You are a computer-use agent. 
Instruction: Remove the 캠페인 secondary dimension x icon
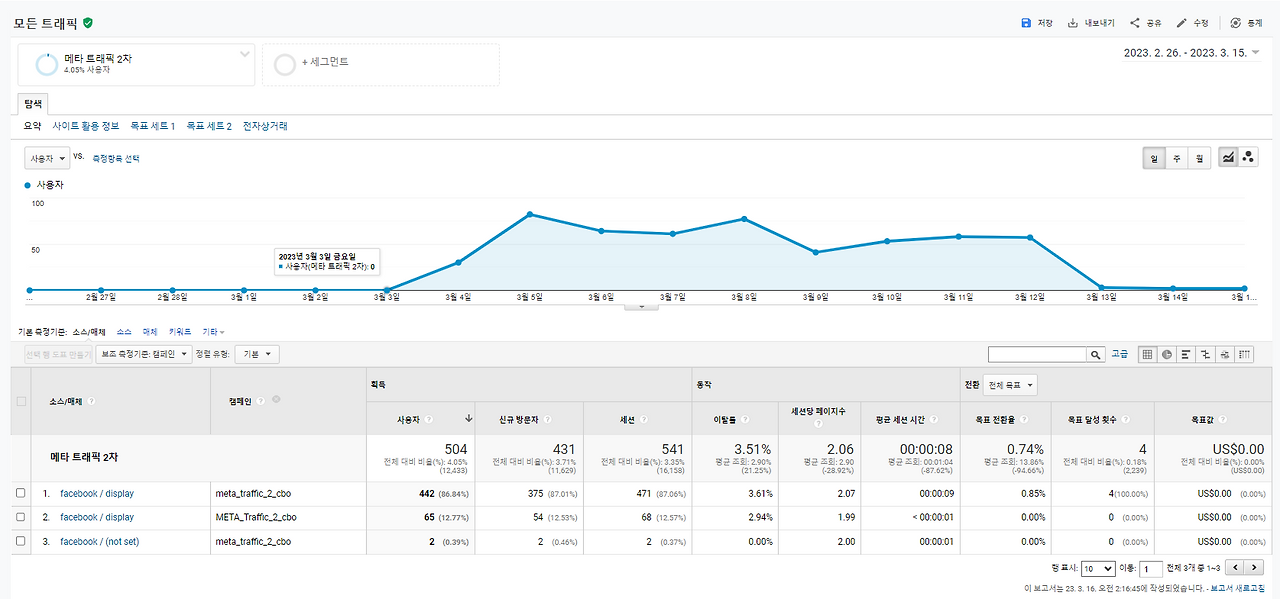(x=276, y=399)
